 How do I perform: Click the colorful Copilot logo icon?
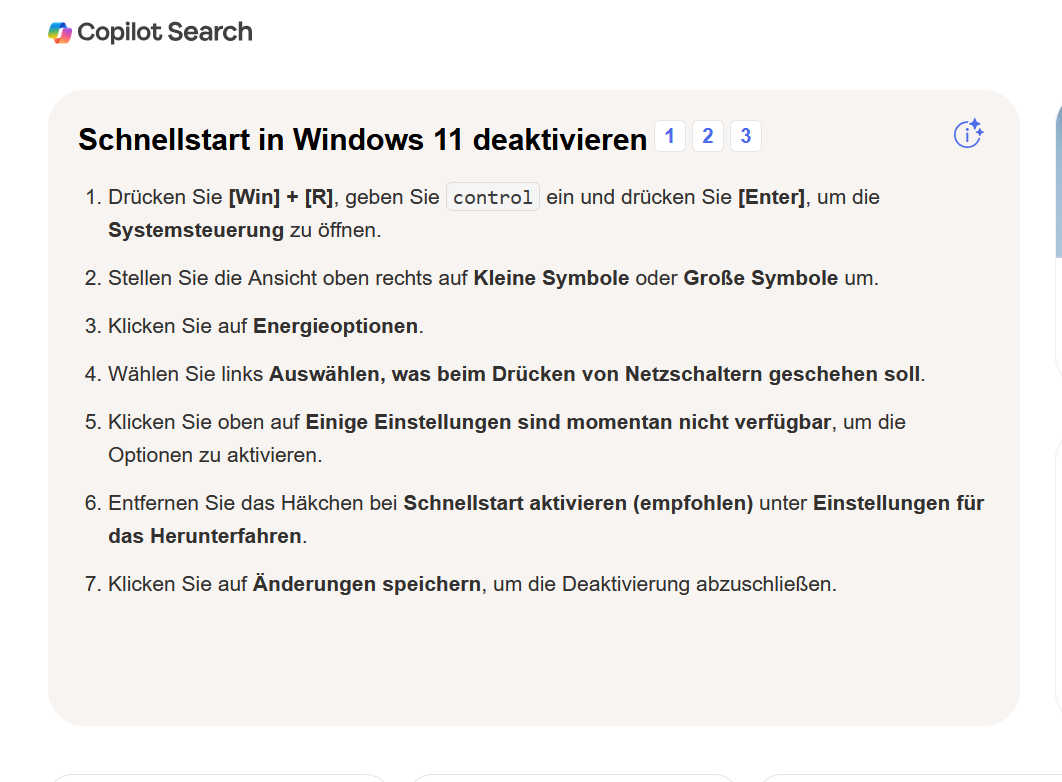click(60, 32)
